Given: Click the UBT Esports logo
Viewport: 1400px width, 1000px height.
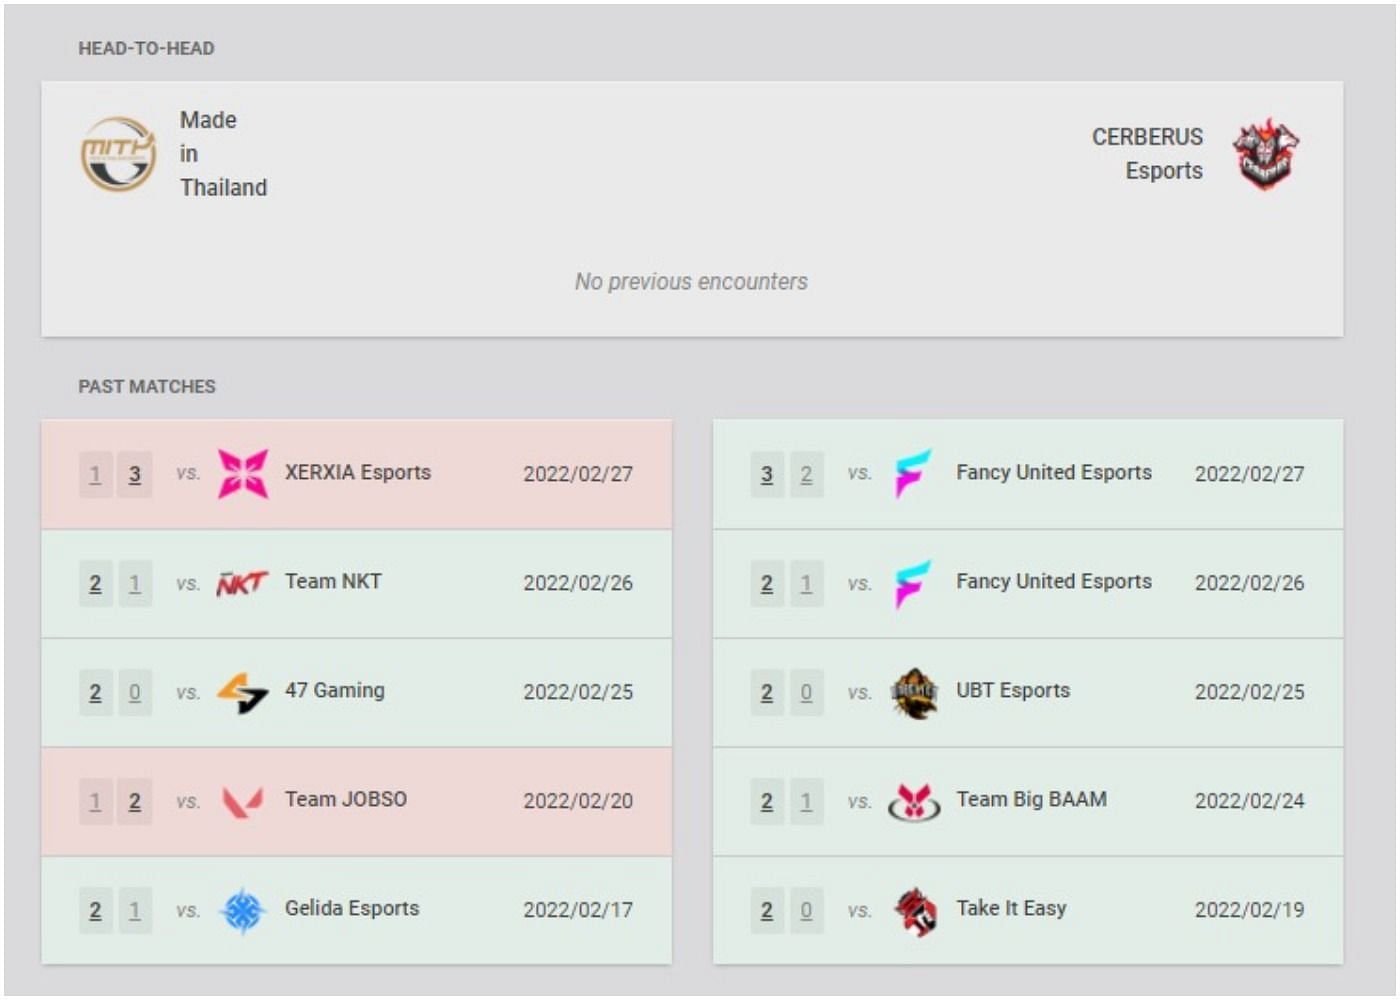Looking at the screenshot, I should tap(914, 693).
